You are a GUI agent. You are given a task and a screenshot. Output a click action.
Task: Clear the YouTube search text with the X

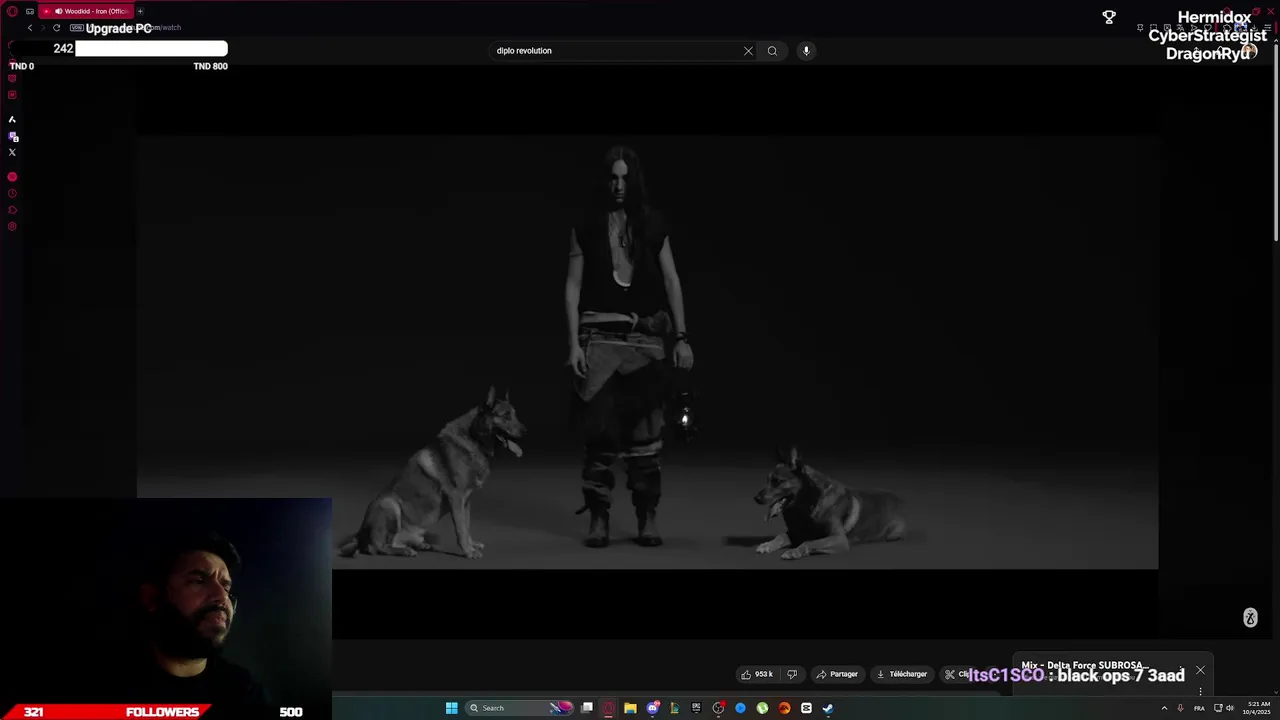tap(748, 51)
